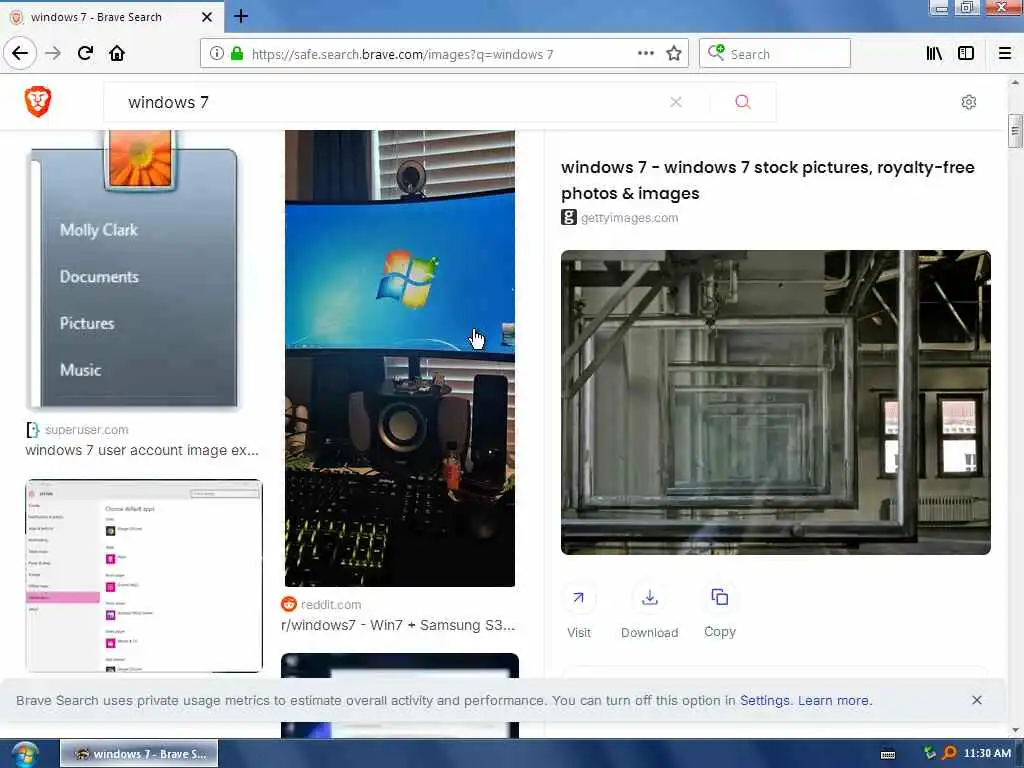Image resolution: width=1024 pixels, height=768 pixels.
Task: Select the Molly Clark user account thumbnail
Action: click(135, 269)
